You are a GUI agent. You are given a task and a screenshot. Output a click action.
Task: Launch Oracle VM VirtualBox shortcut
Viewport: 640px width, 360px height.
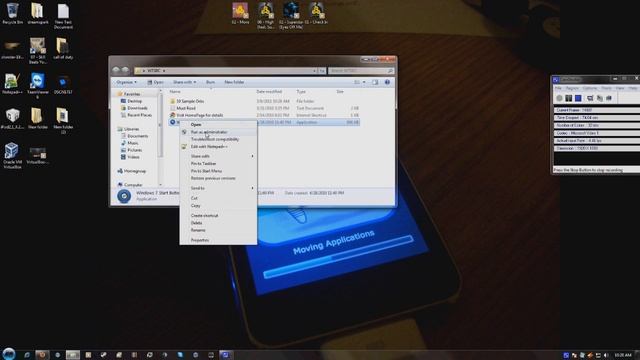pos(12,155)
